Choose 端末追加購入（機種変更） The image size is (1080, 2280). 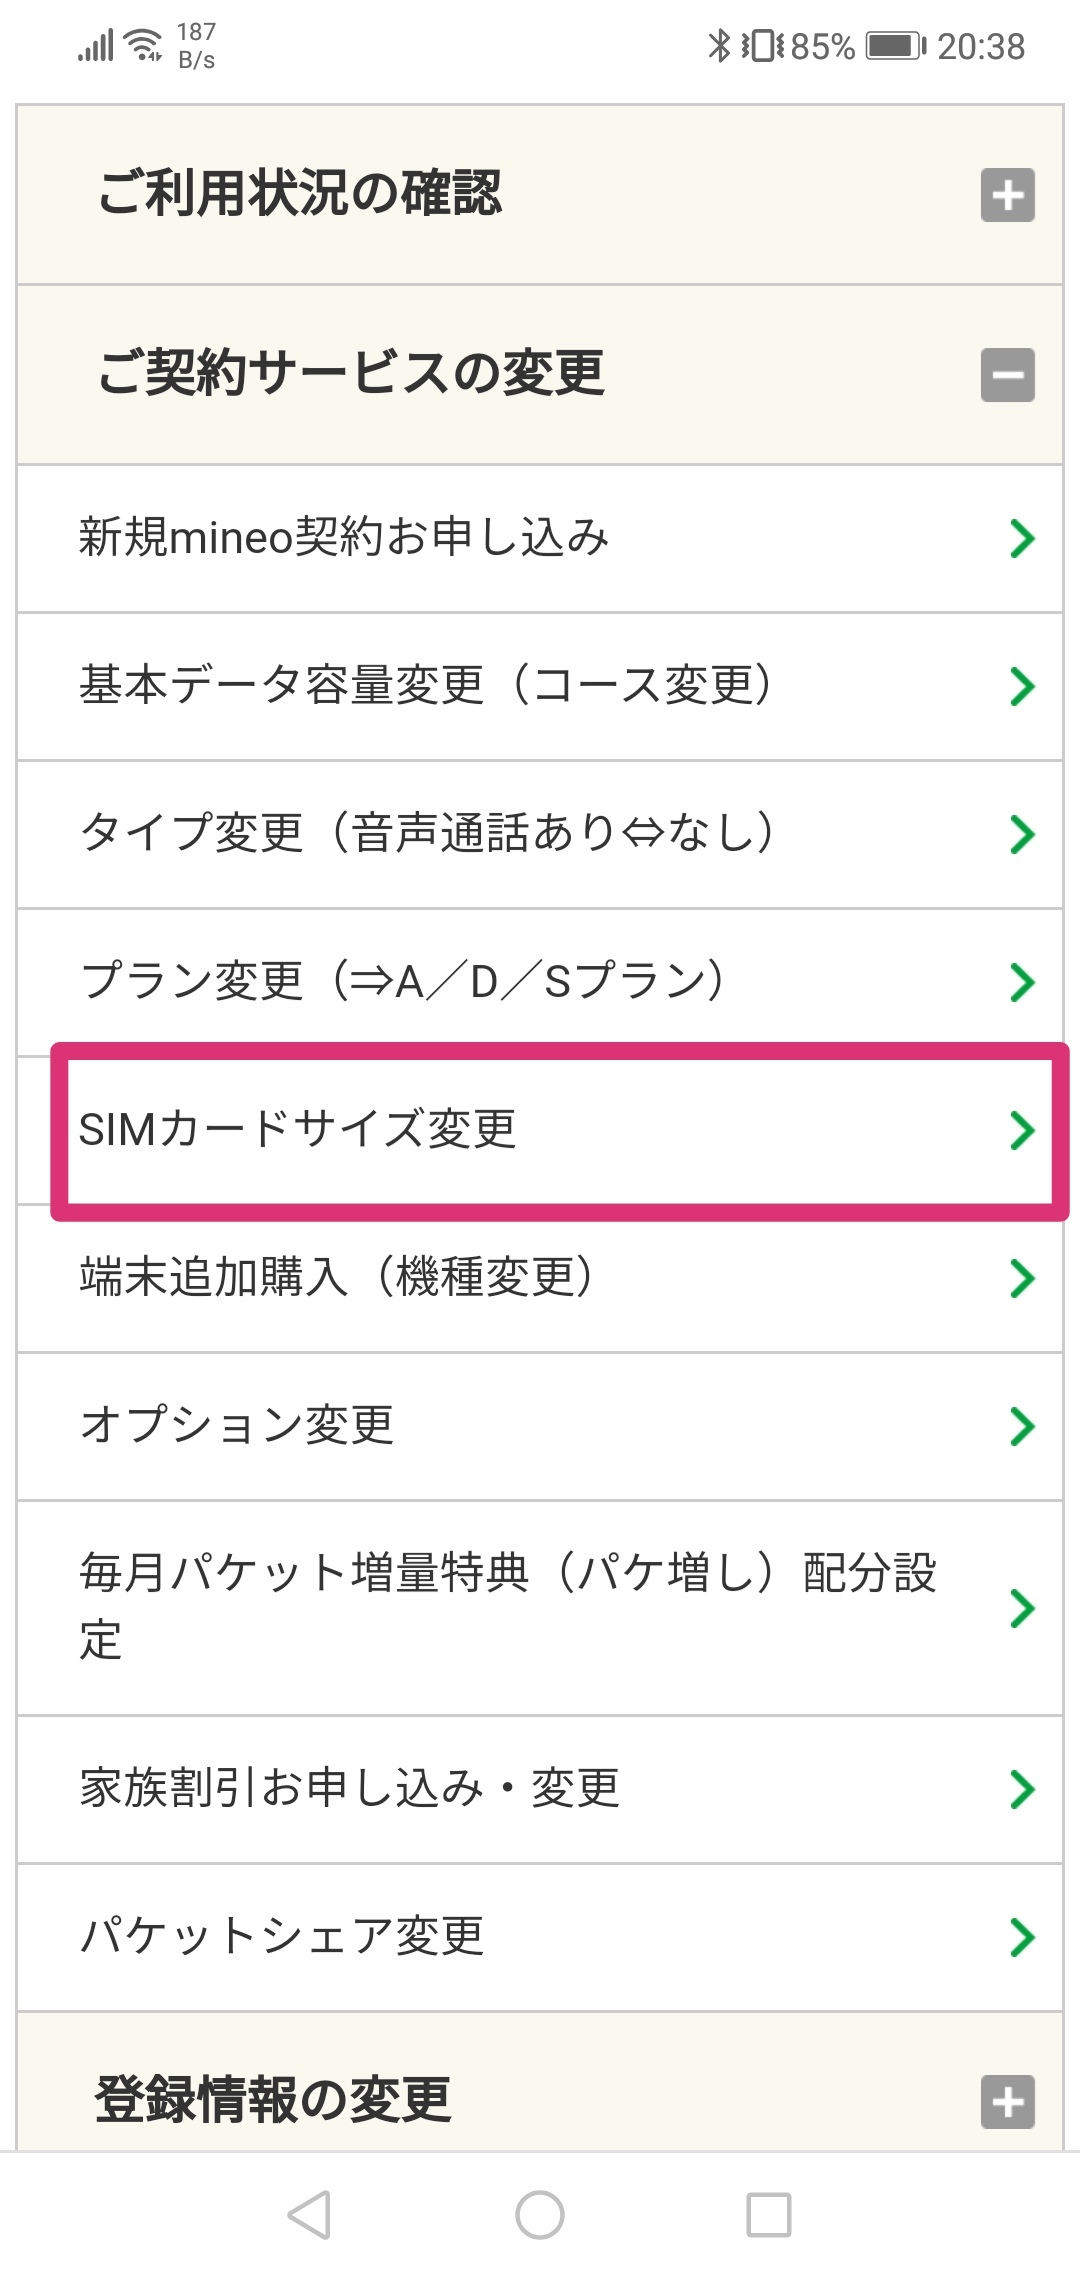point(336,1277)
